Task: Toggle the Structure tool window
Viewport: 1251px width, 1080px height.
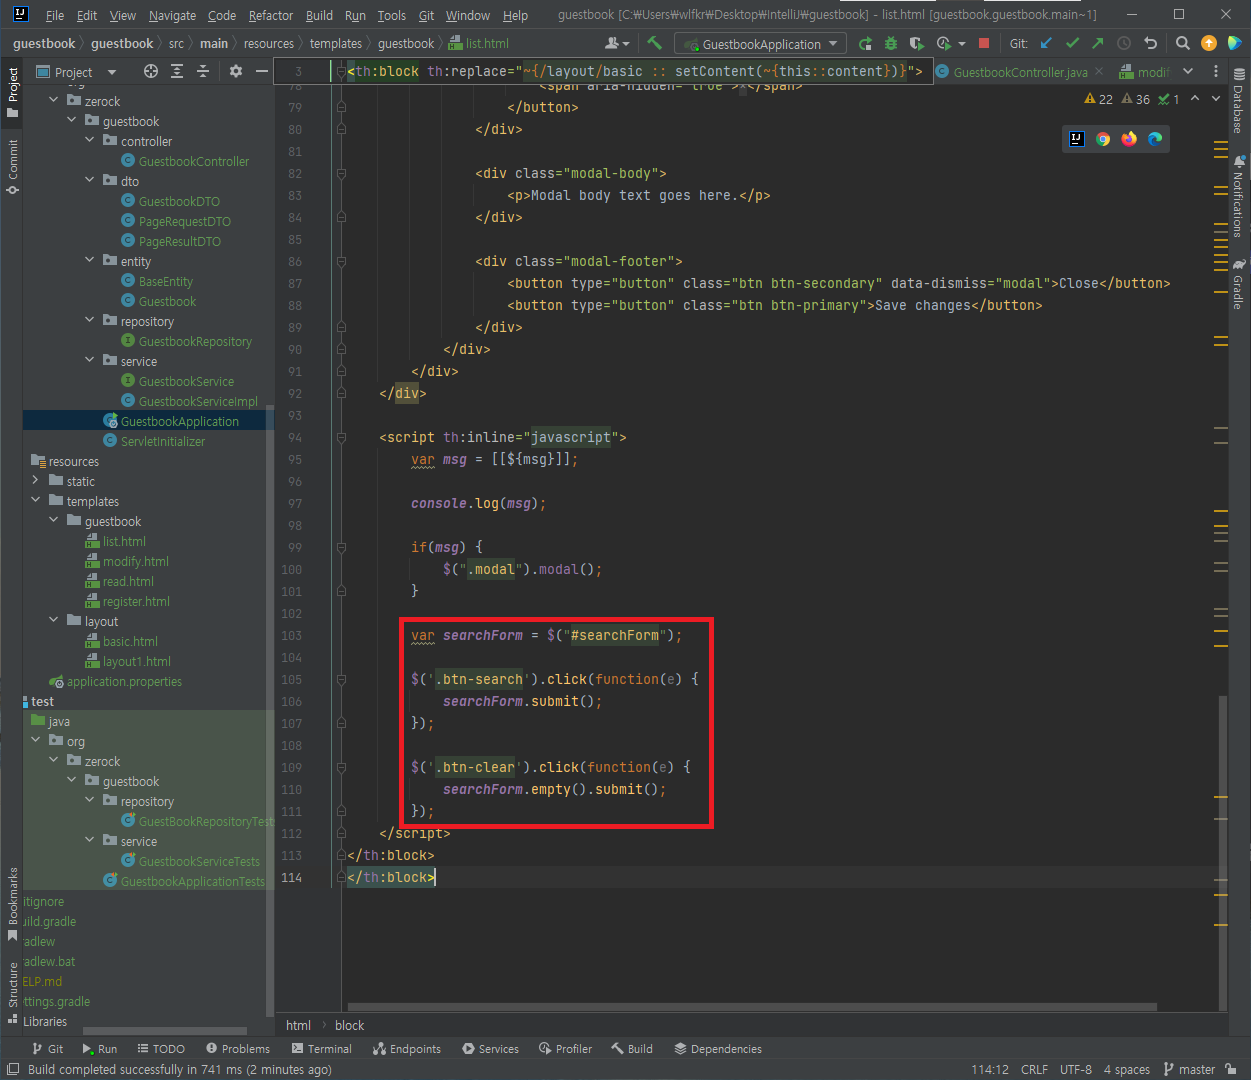Action: 13,993
